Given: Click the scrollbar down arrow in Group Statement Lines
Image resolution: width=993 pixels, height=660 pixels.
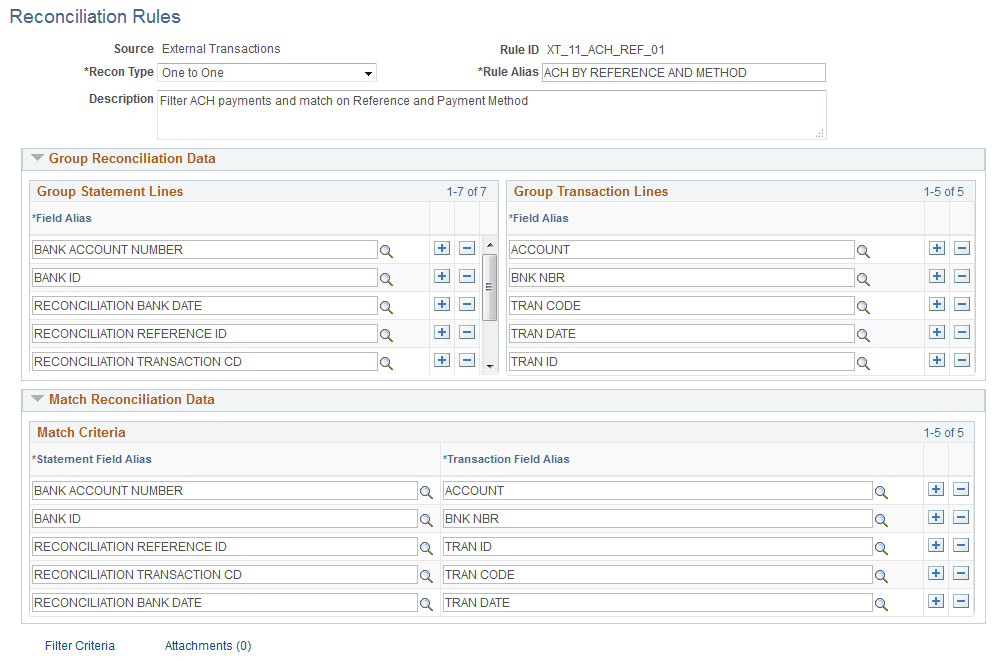Looking at the screenshot, I should 489,366.
